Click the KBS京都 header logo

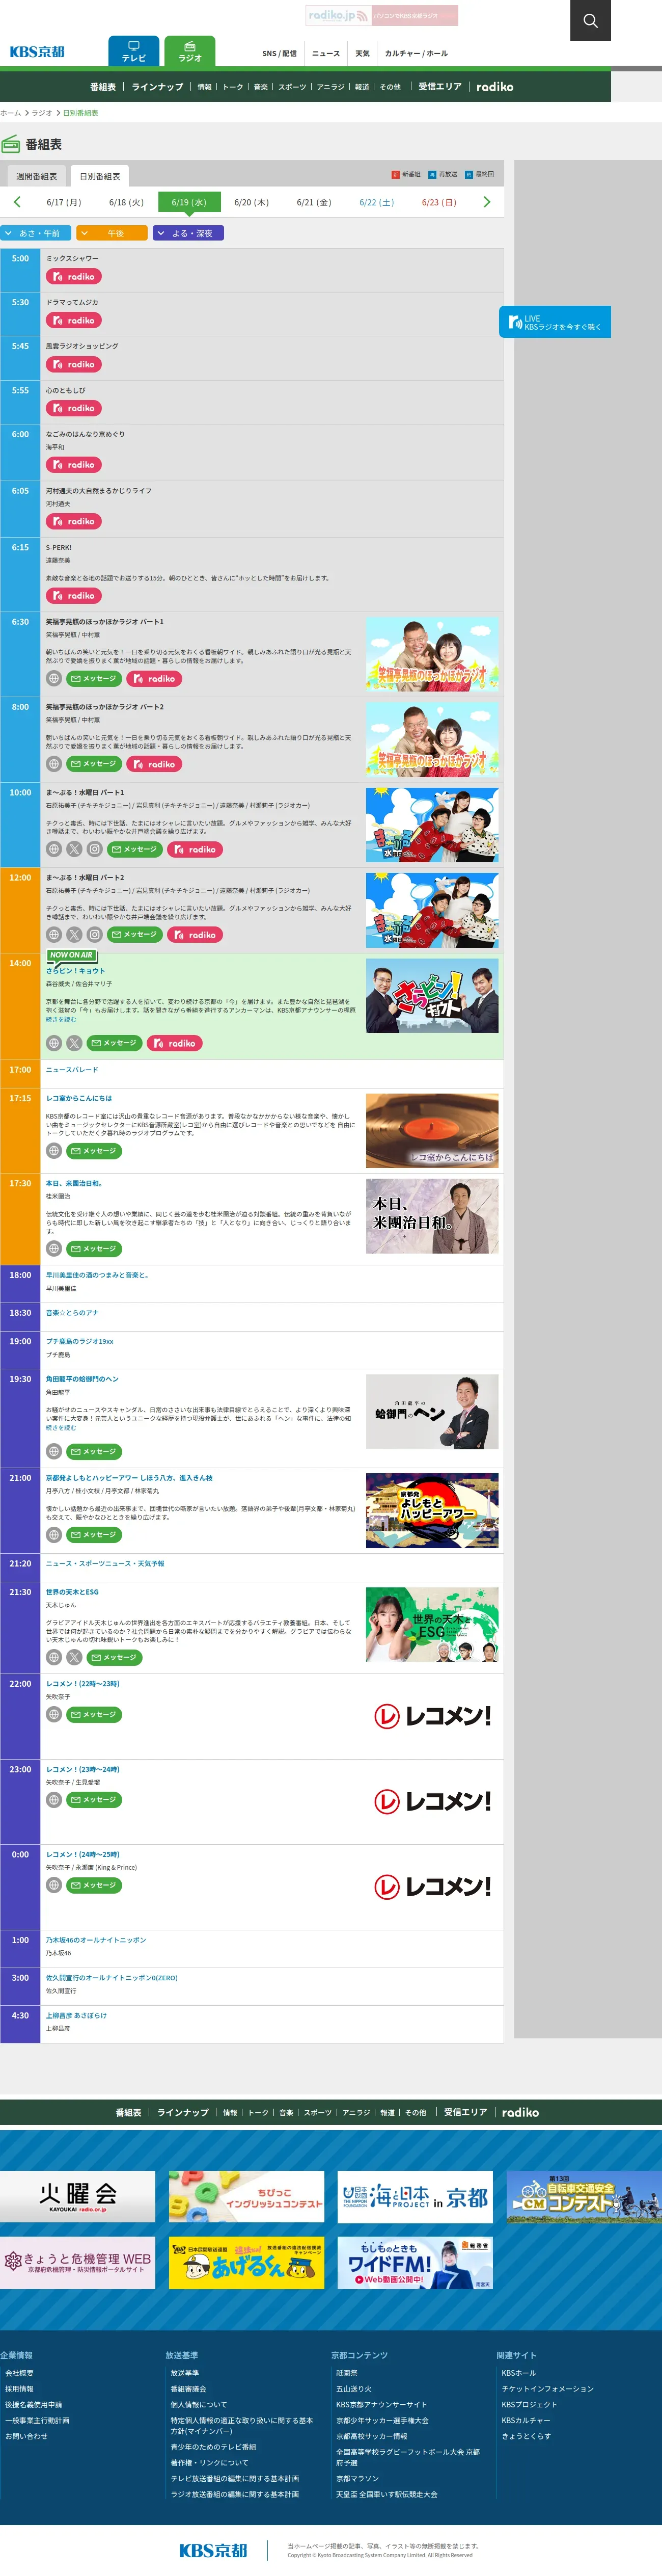37,52
